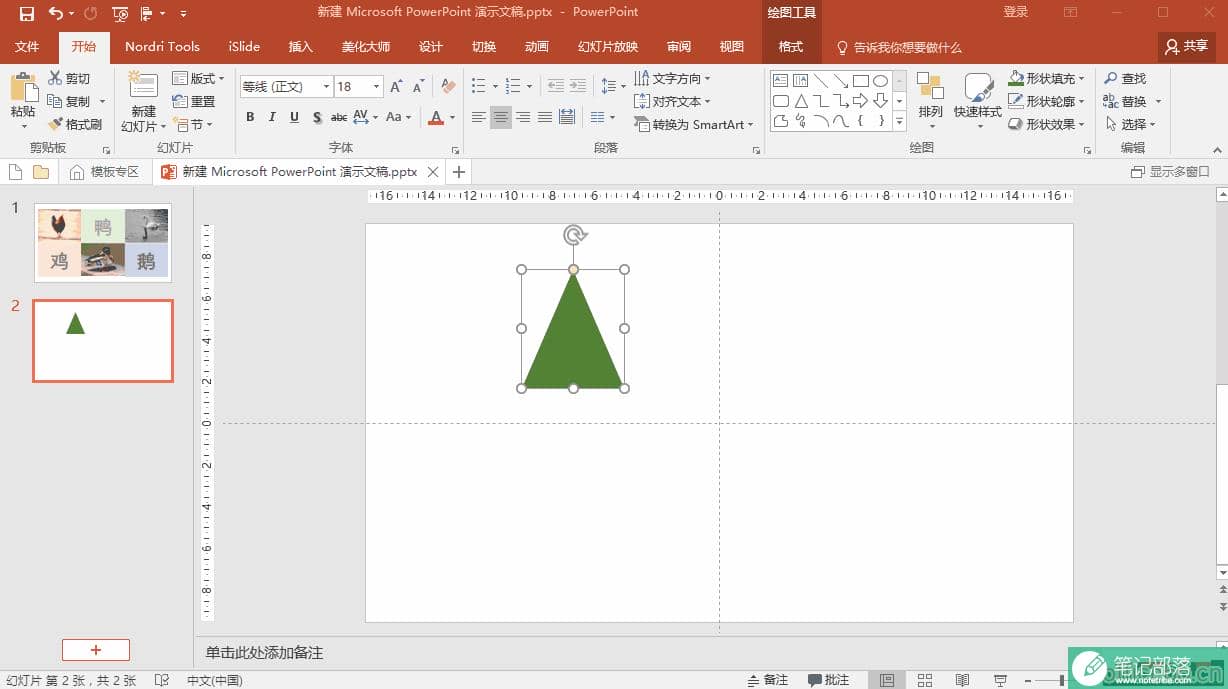1228x689 pixels.
Task: Align text left
Action: tap(479, 117)
